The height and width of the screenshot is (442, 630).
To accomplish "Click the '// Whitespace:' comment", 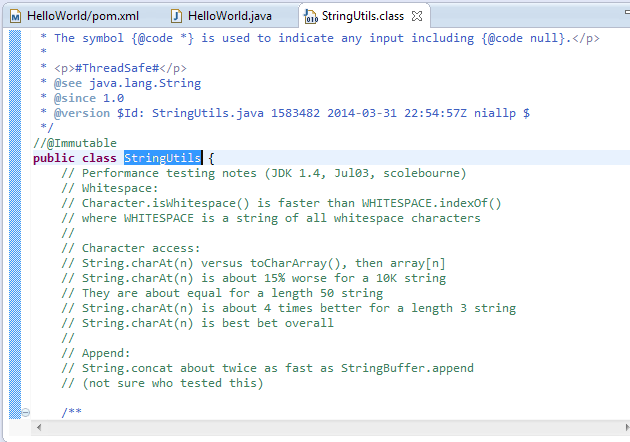I will [x=110, y=188].
